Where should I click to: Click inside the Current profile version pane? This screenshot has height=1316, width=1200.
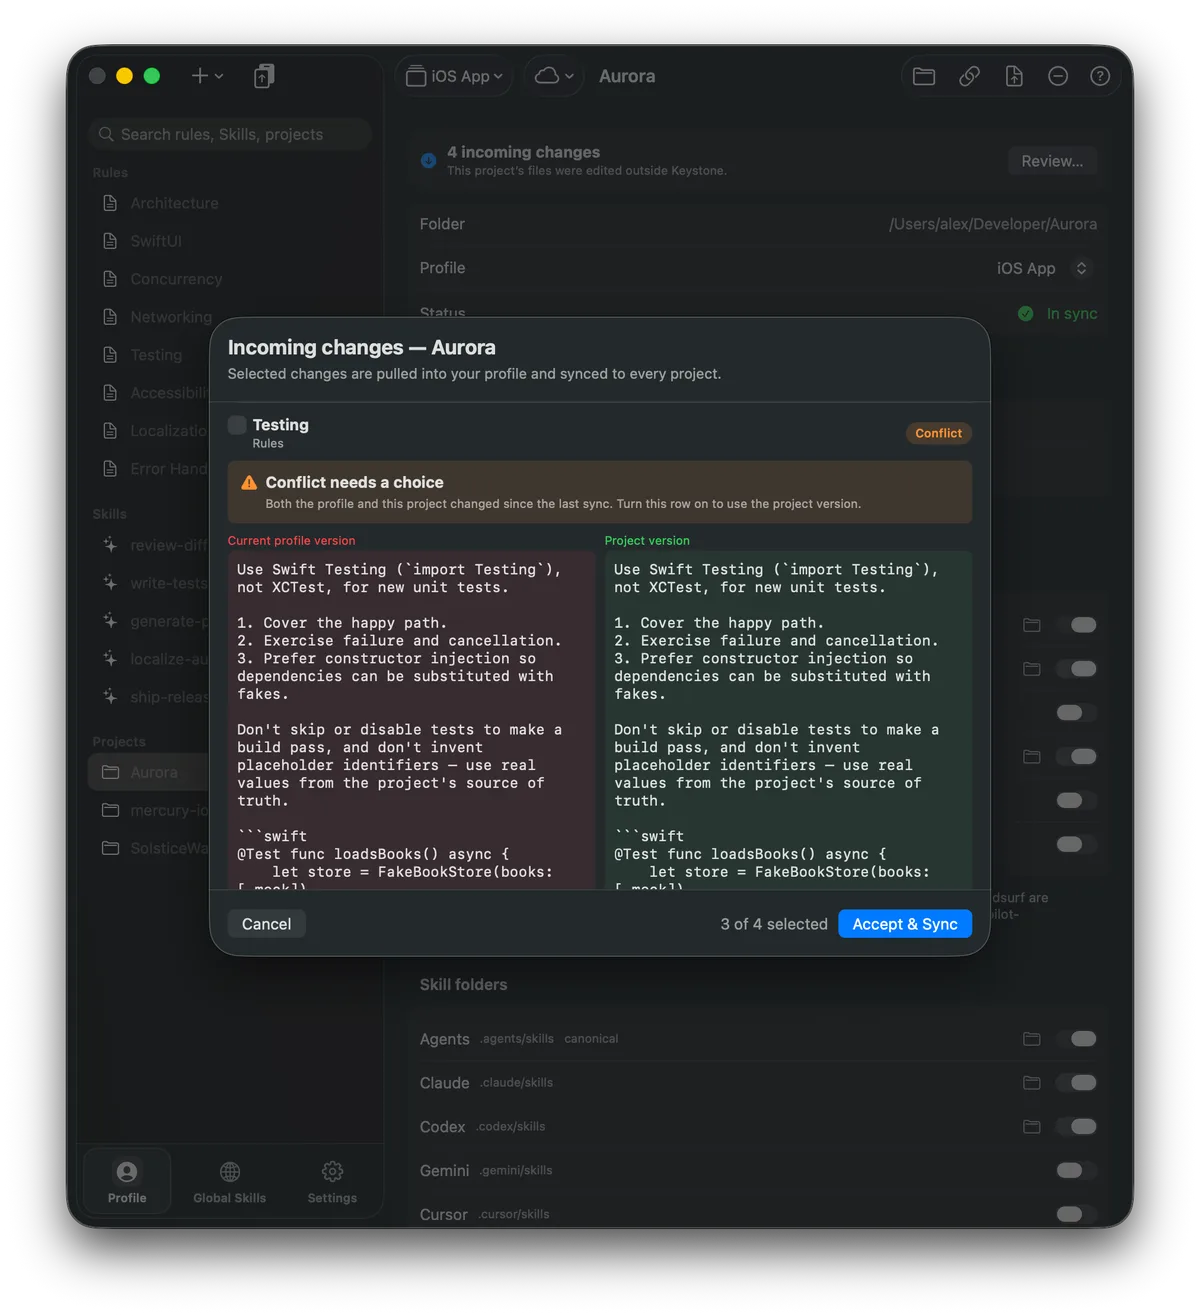point(411,720)
